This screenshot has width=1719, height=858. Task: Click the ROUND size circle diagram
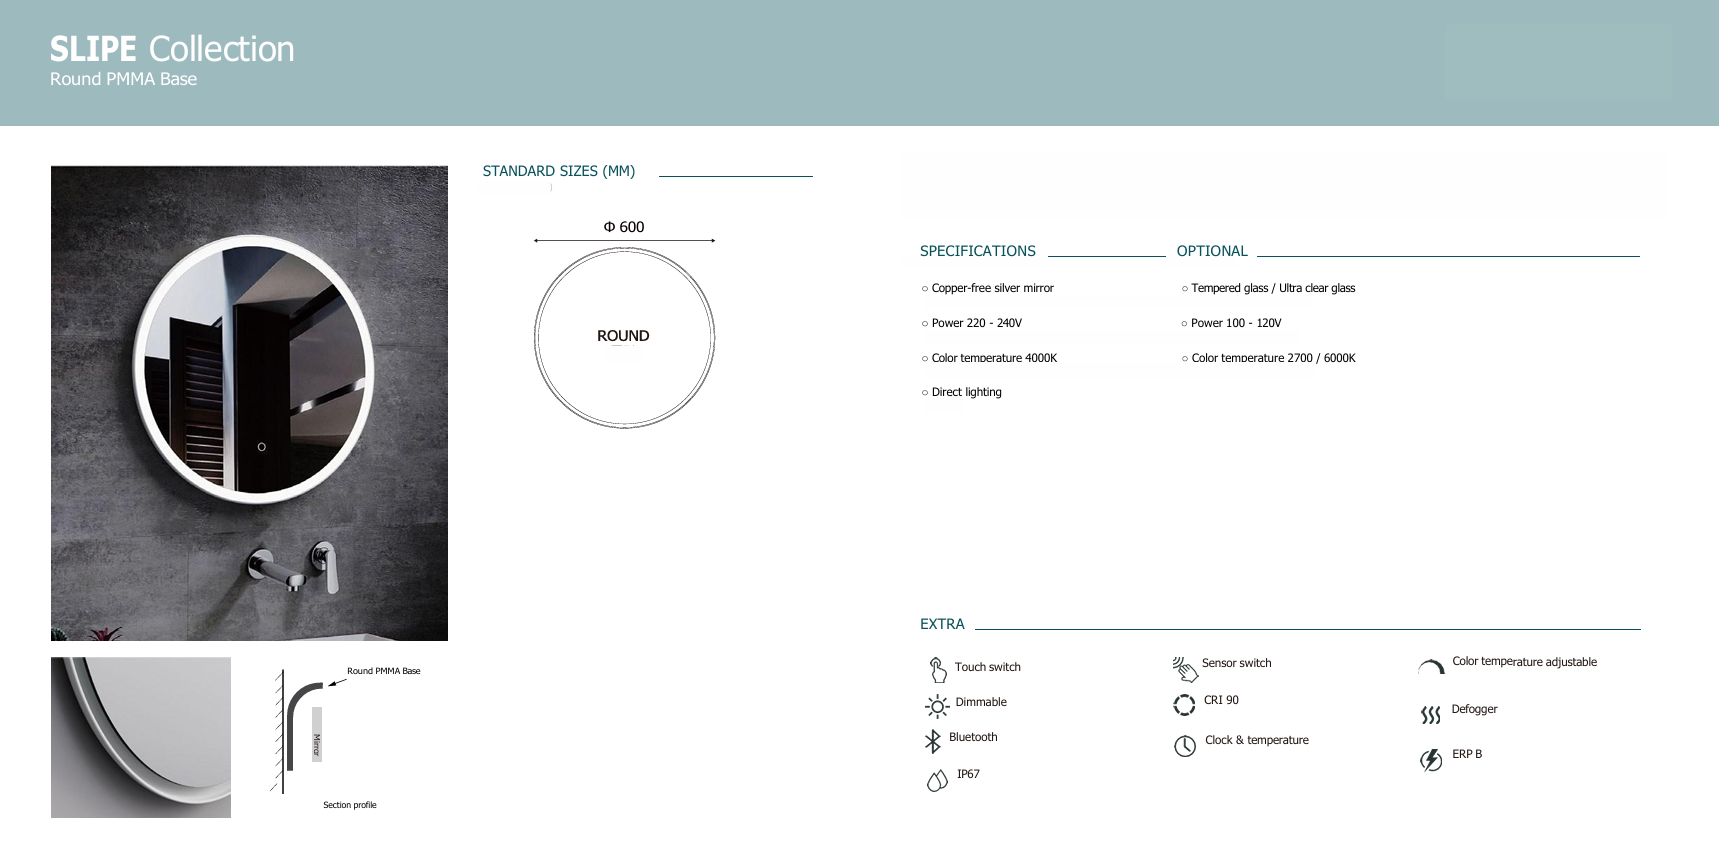(x=624, y=337)
